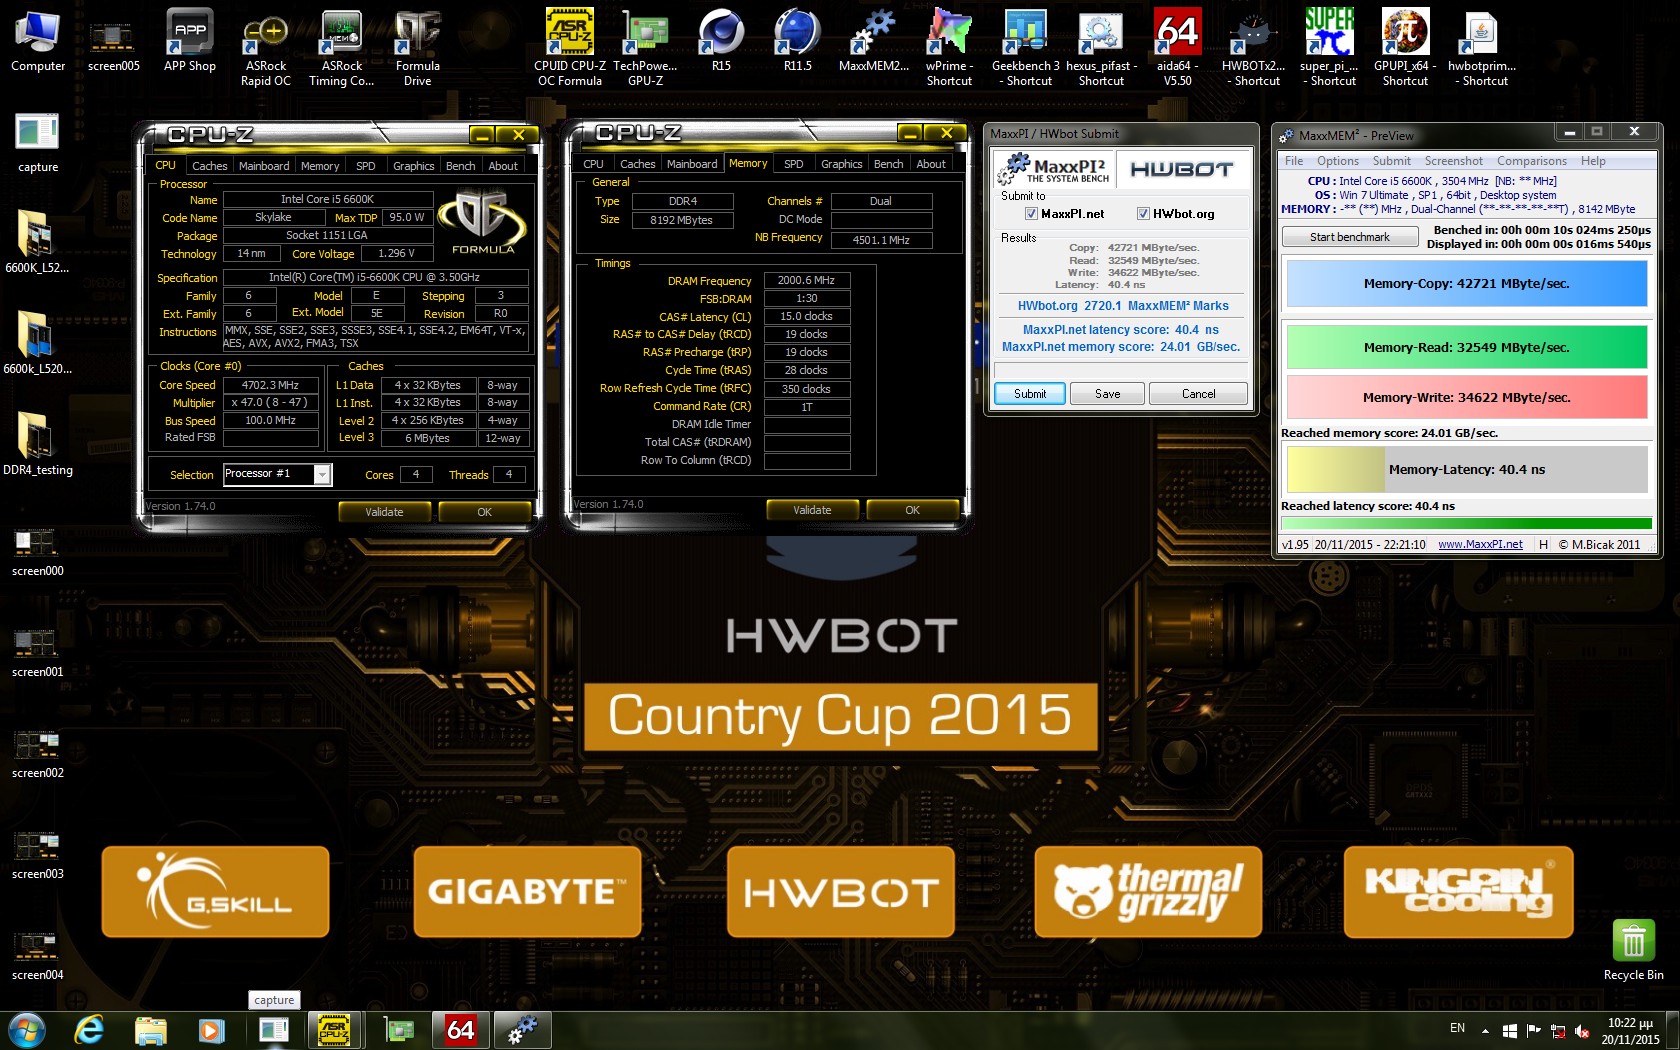Launch TechPowerUp GPU-Z desktop shortcut
This screenshot has height=1050, width=1680.
point(646,48)
